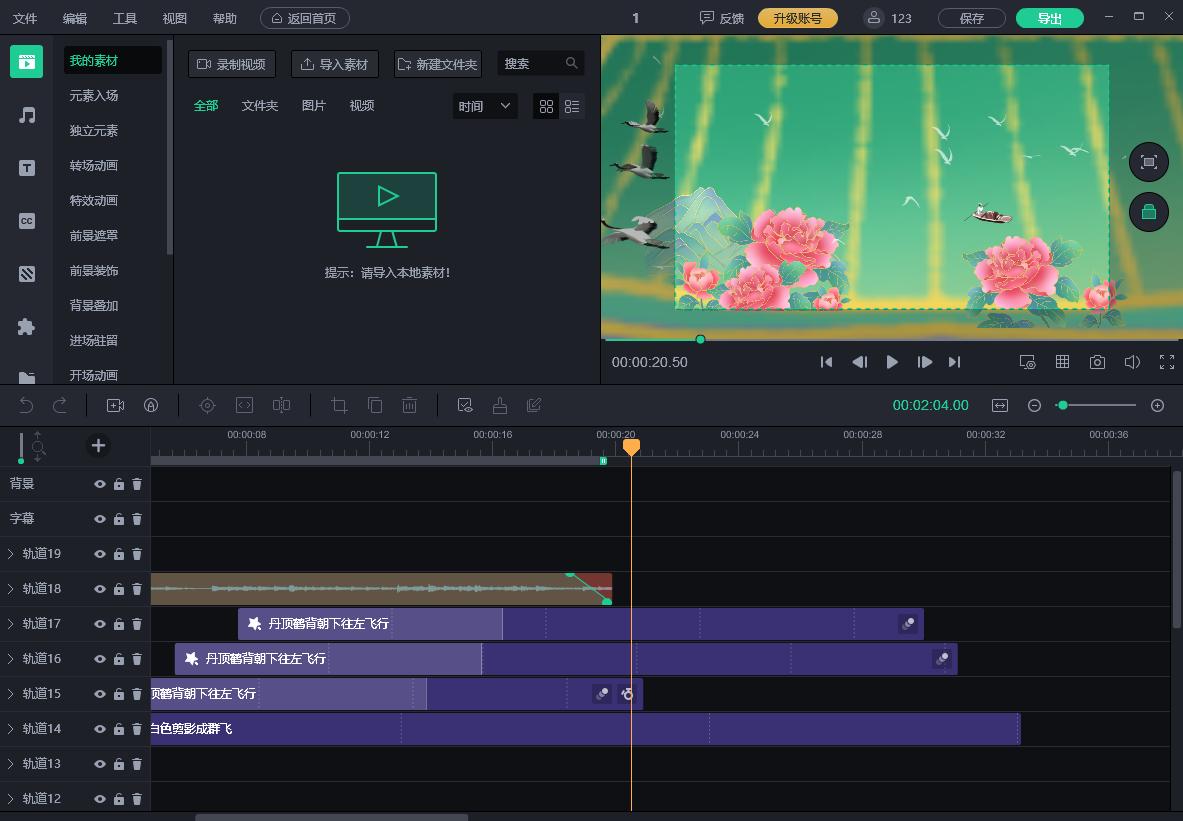Open the text titles panel

pos(25,167)
